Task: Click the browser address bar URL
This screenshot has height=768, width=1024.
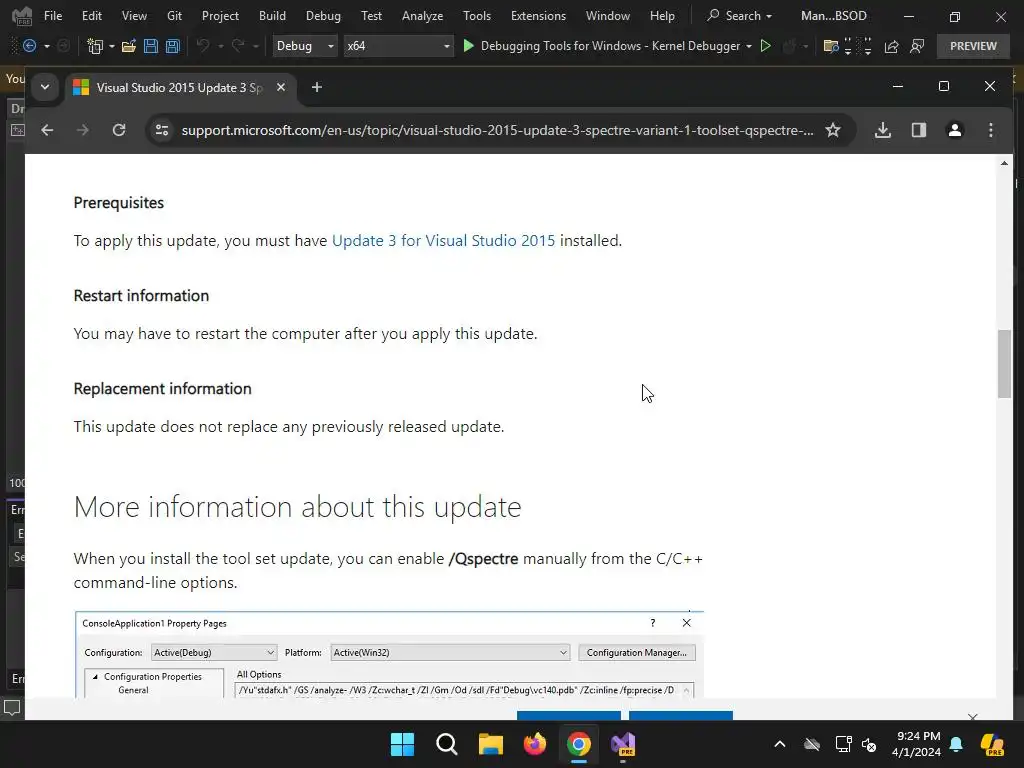Action: tap(498, 130)
